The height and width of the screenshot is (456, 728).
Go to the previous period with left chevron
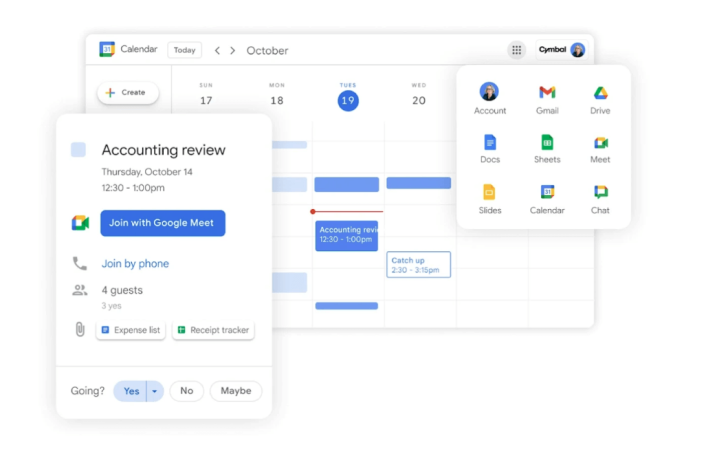click(x=217, y=50)
